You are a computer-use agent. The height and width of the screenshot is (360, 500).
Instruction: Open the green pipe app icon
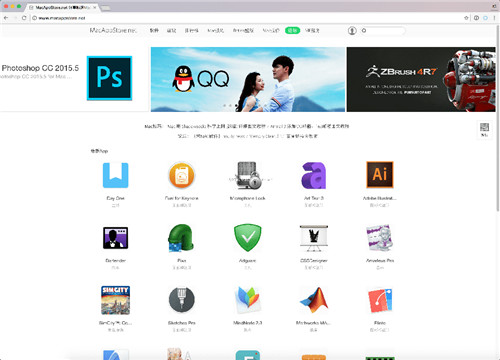tap(181, 238)
